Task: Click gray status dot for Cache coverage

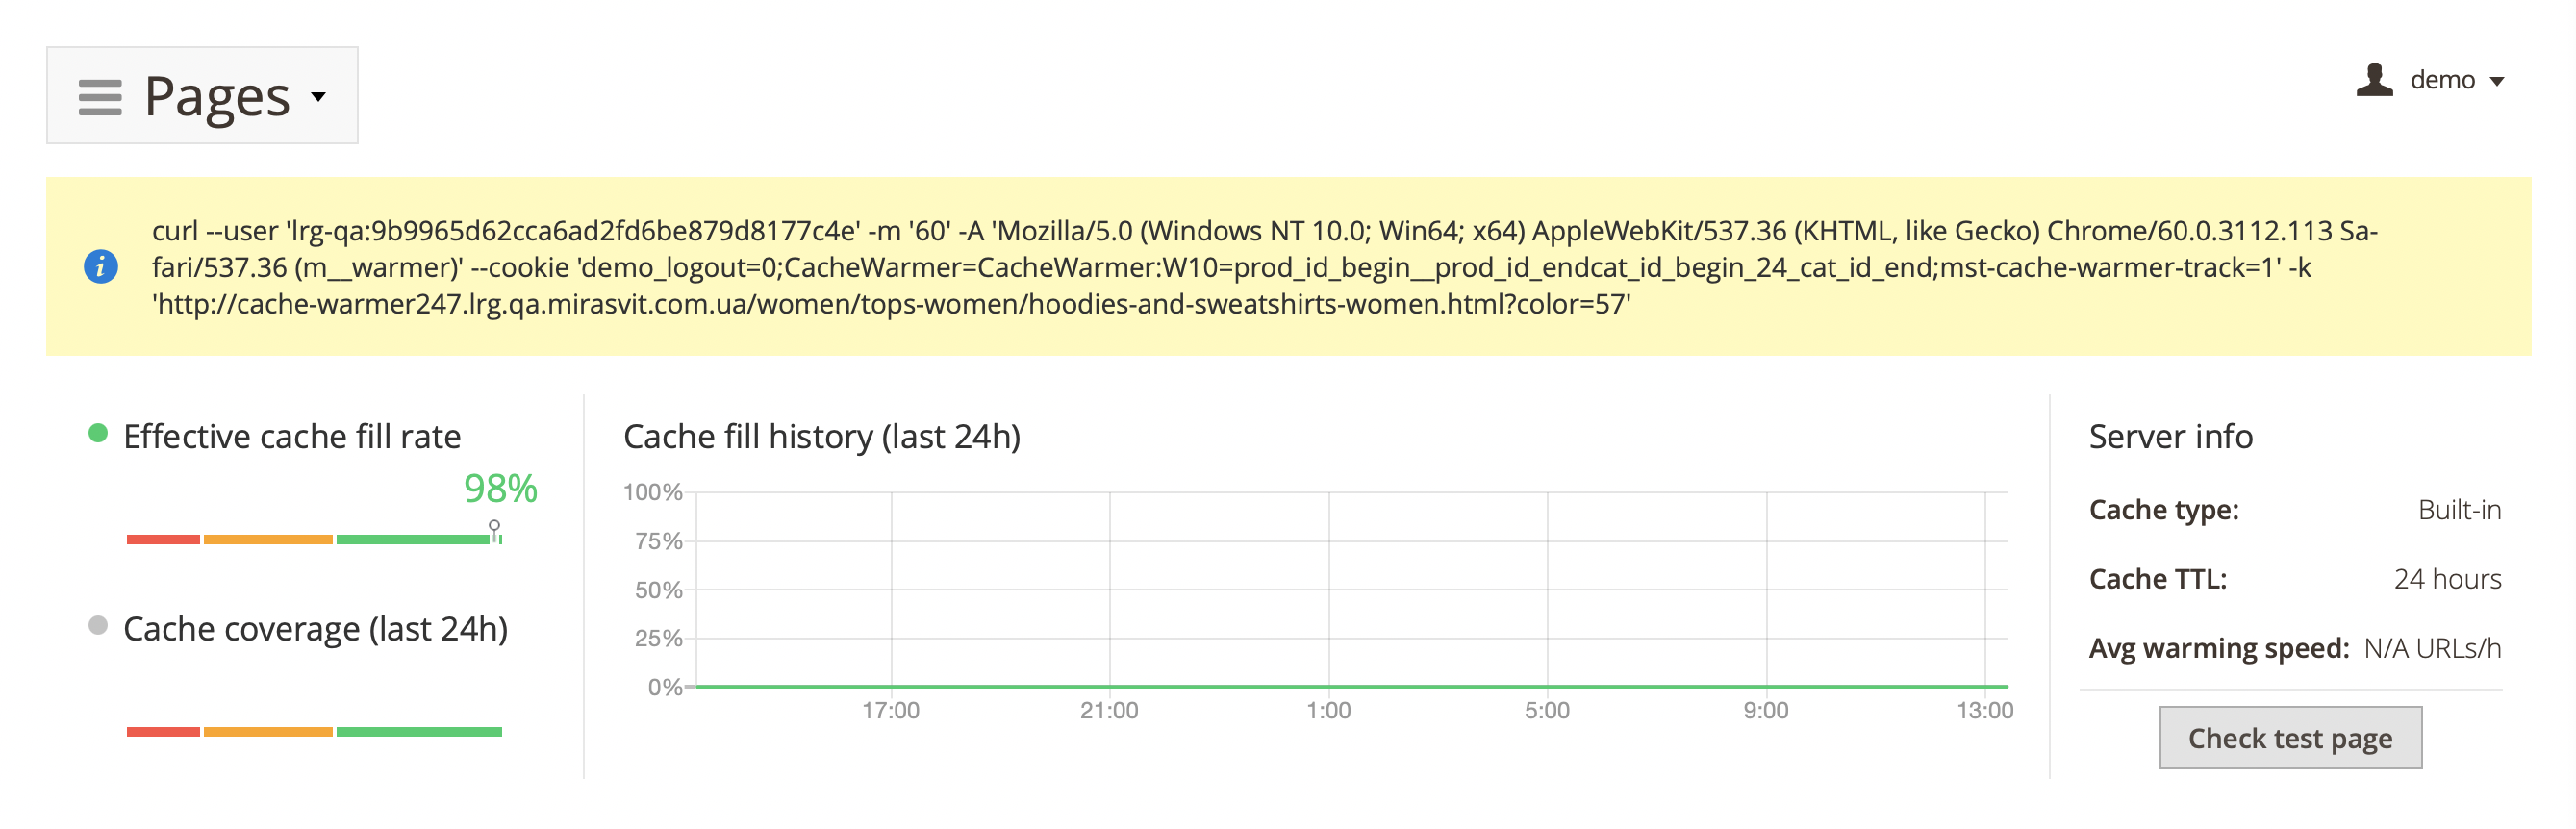Action: pyautogui.click(x=98, y=626)
